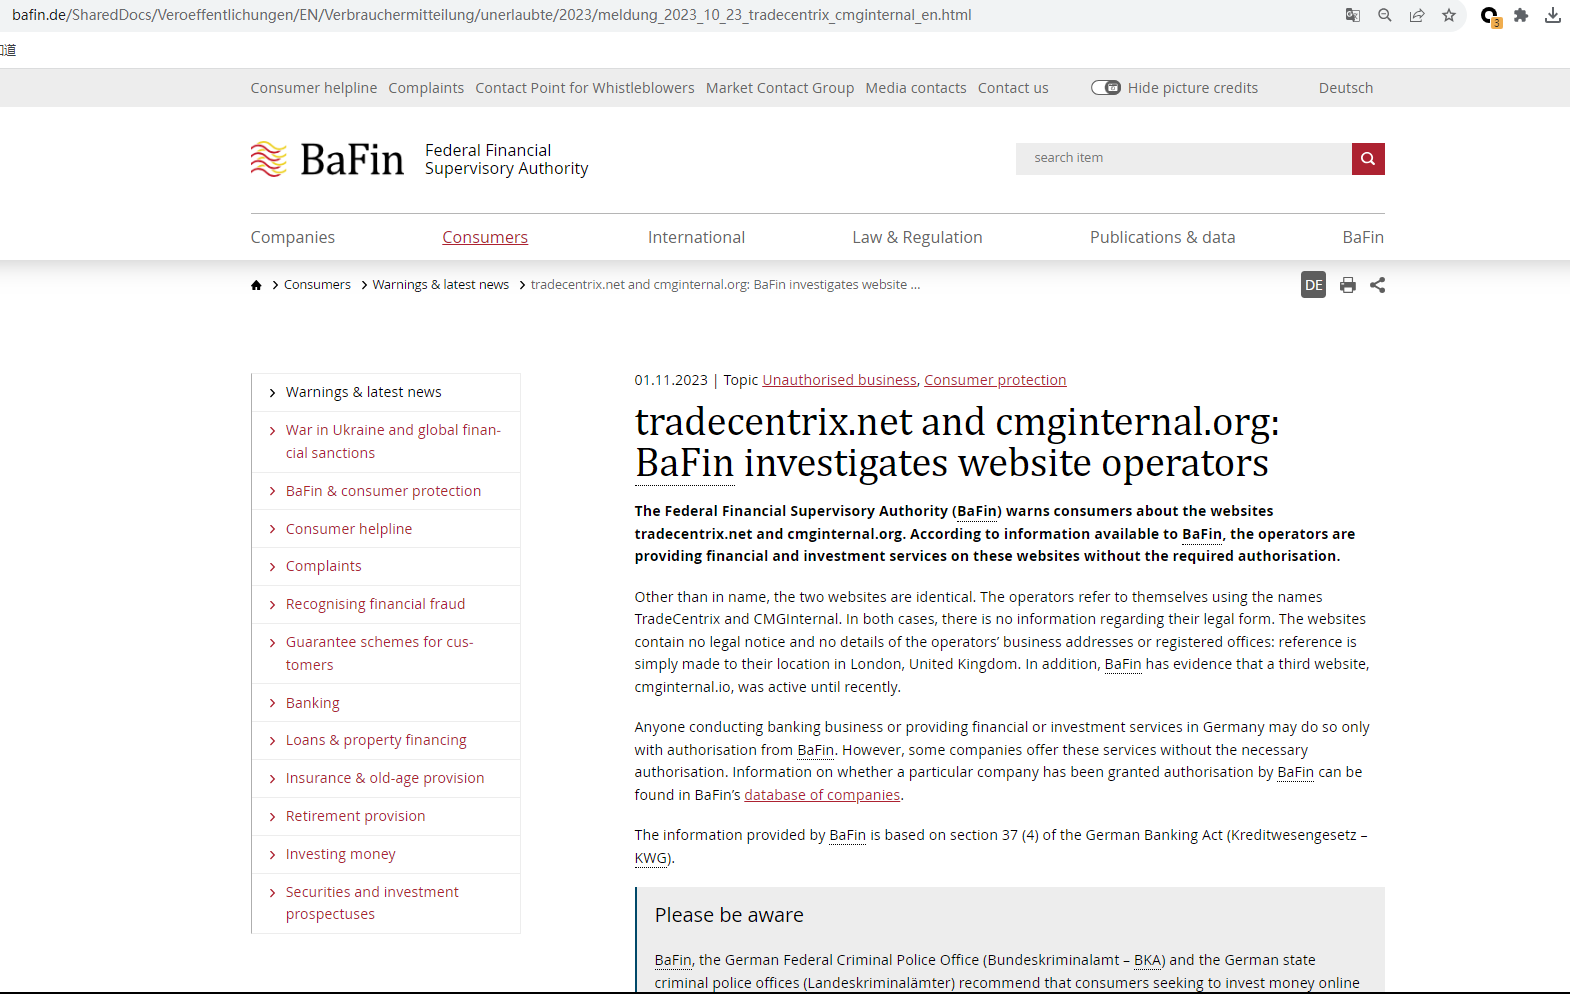This screenshot has height=994, width=1570.
Task: Switch to German with the DE icon
Action: pyautogui.click(x=1314, y=285)
